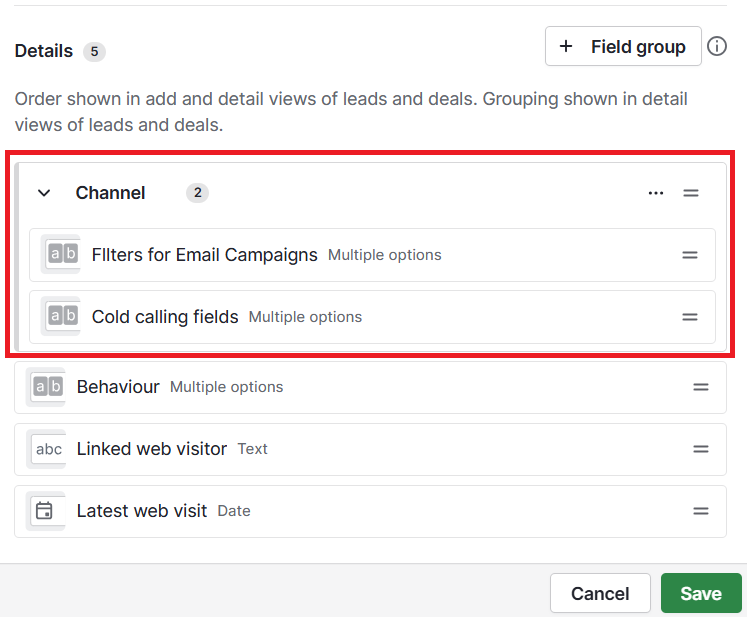Click the Cancel button

pyautogui.click(x=600, y=593)
